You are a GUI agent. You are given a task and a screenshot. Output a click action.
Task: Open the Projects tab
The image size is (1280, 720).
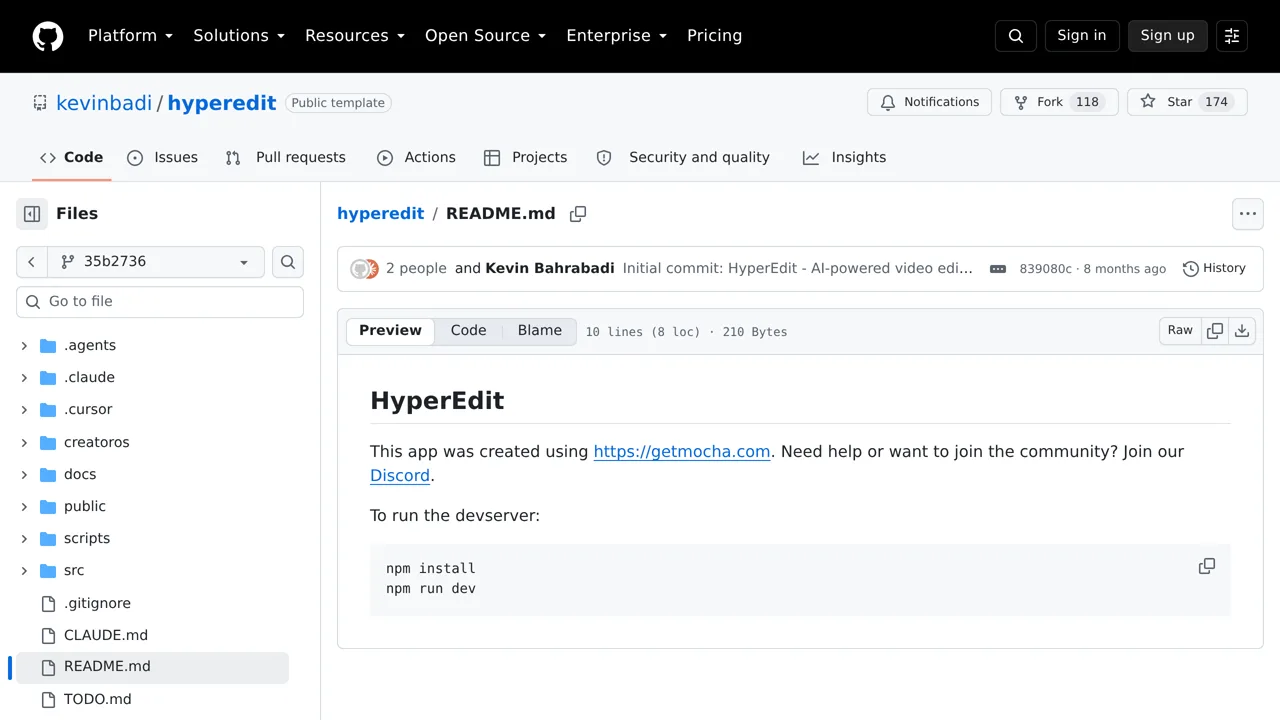click(x=526, y=158)
